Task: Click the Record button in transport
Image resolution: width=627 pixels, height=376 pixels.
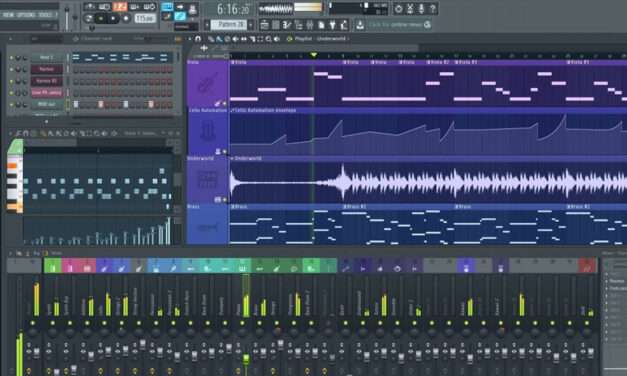Action: click(126, 18)
